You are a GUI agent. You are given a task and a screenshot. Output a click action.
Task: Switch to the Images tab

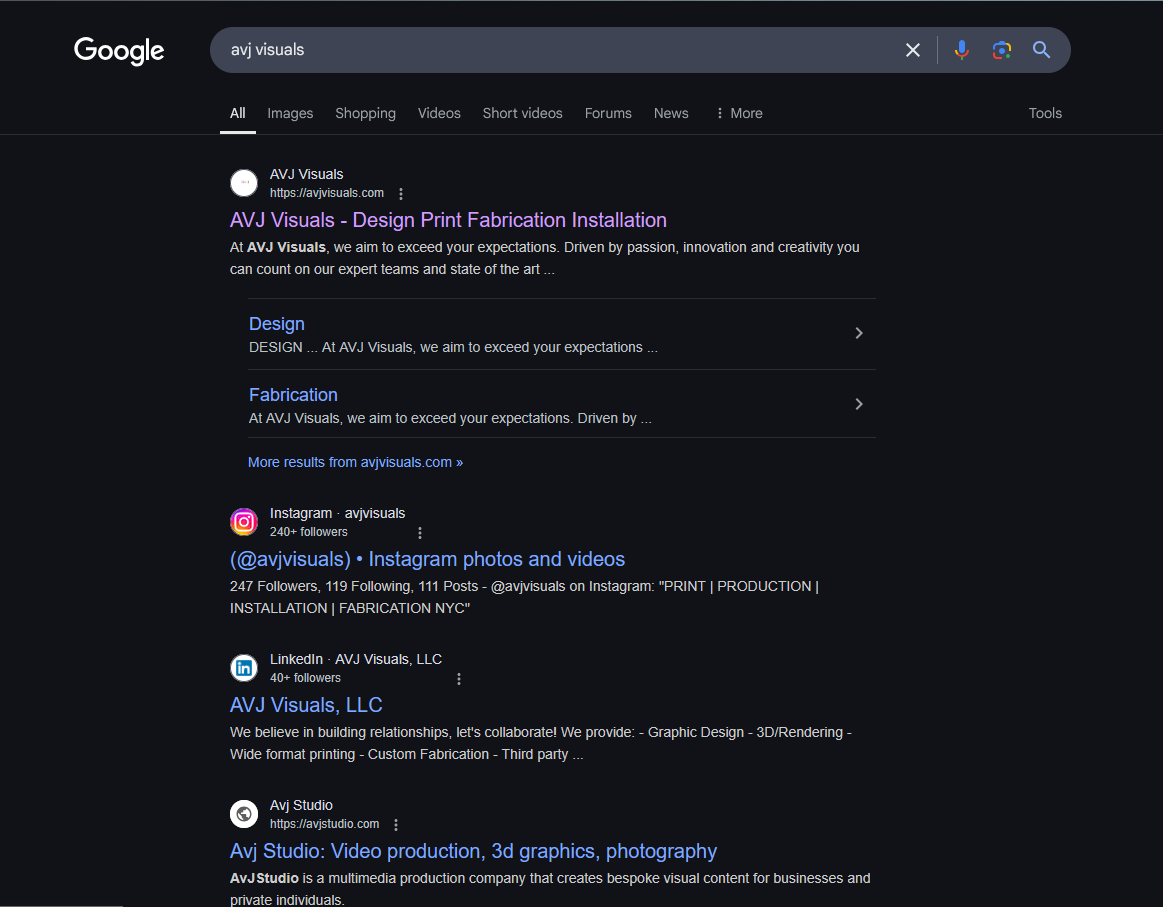(x=290, y=113)
